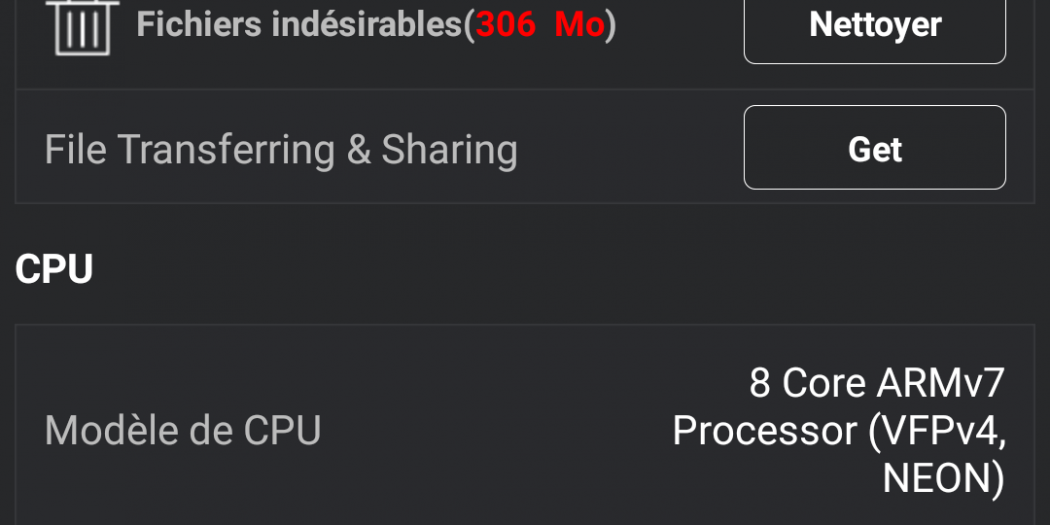The image size is (1050, 525).
Task: Tap the 8 Core ARMv7 text line
Action: (x=876, y=383)
